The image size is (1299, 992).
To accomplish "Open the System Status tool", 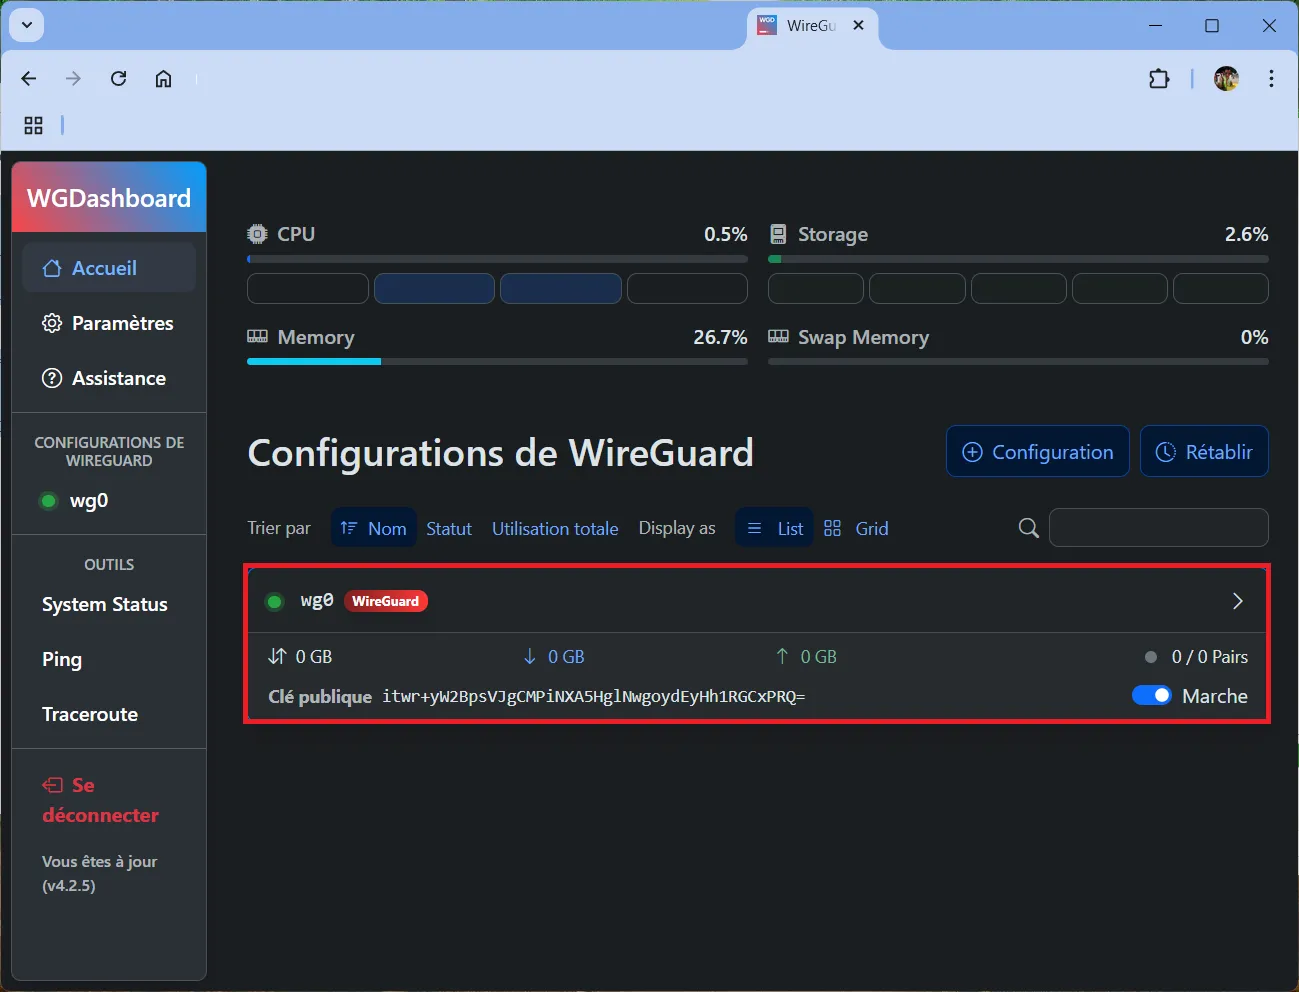I will coord(105,604).
